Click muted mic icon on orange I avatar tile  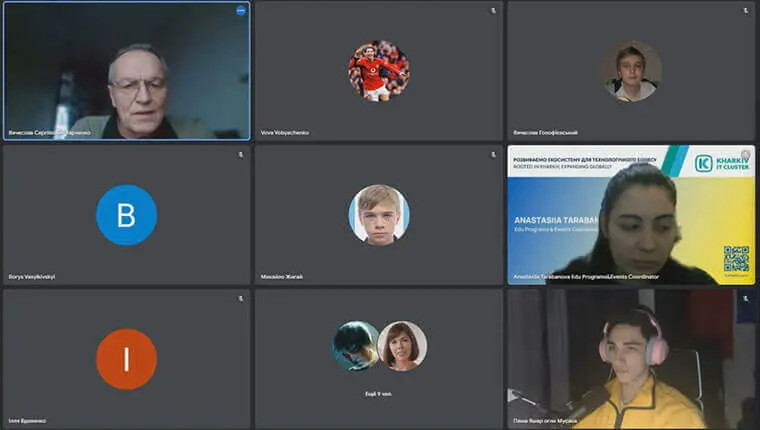point(241,299)
